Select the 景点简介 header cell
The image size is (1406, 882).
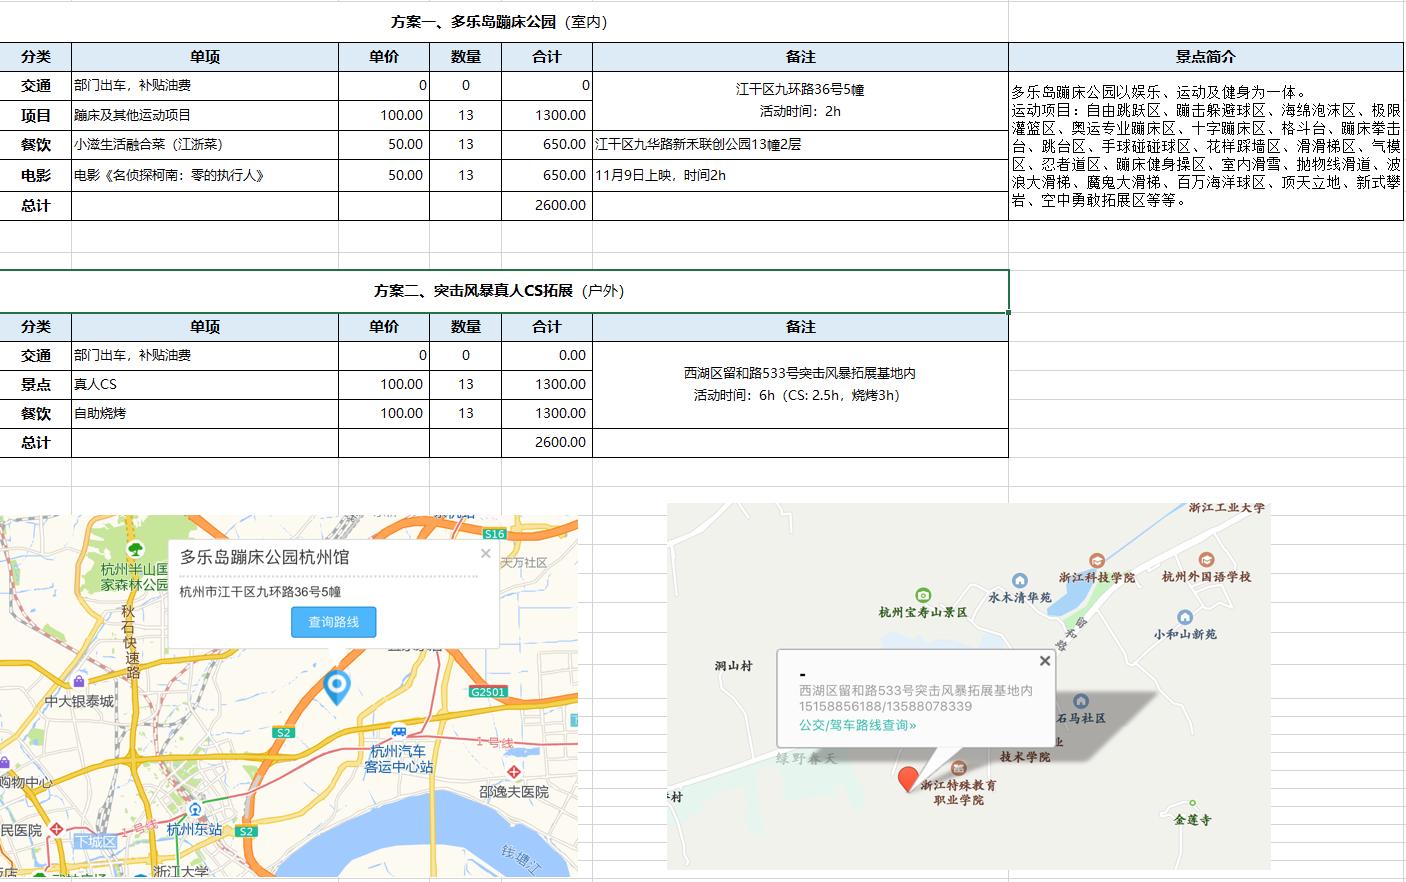1205,57
